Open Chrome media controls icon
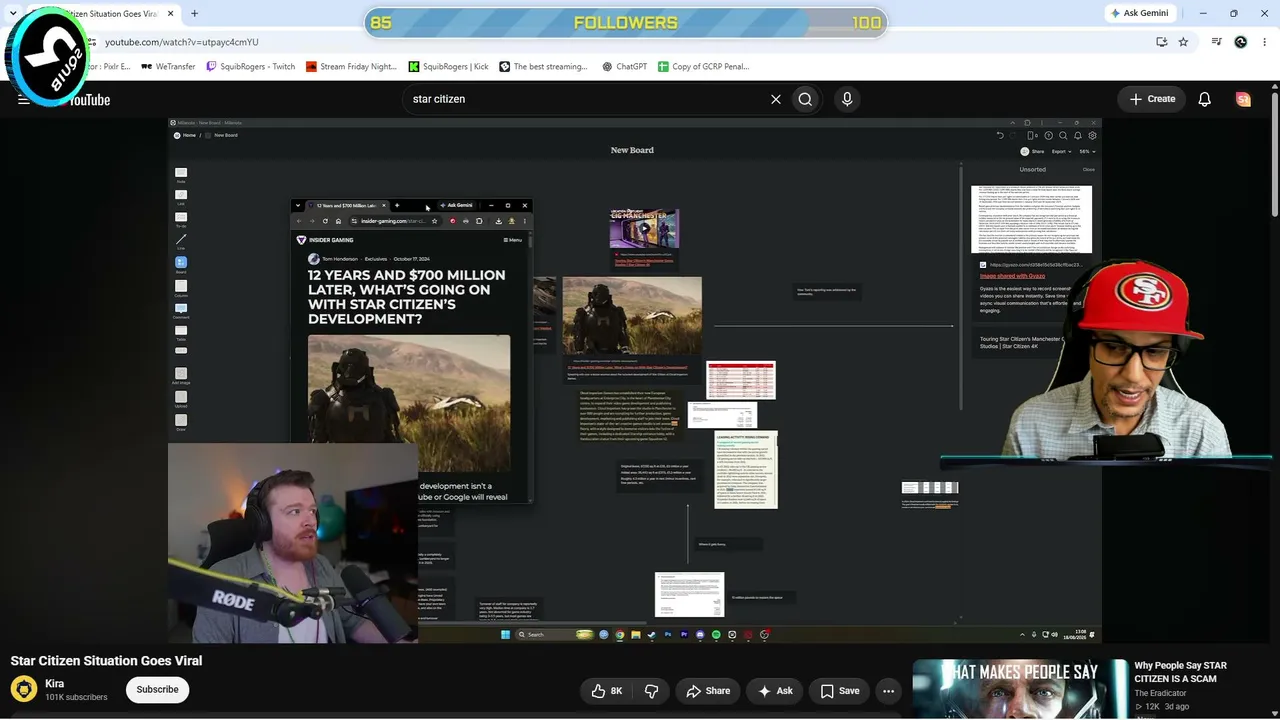 [x=1216, y=42]
